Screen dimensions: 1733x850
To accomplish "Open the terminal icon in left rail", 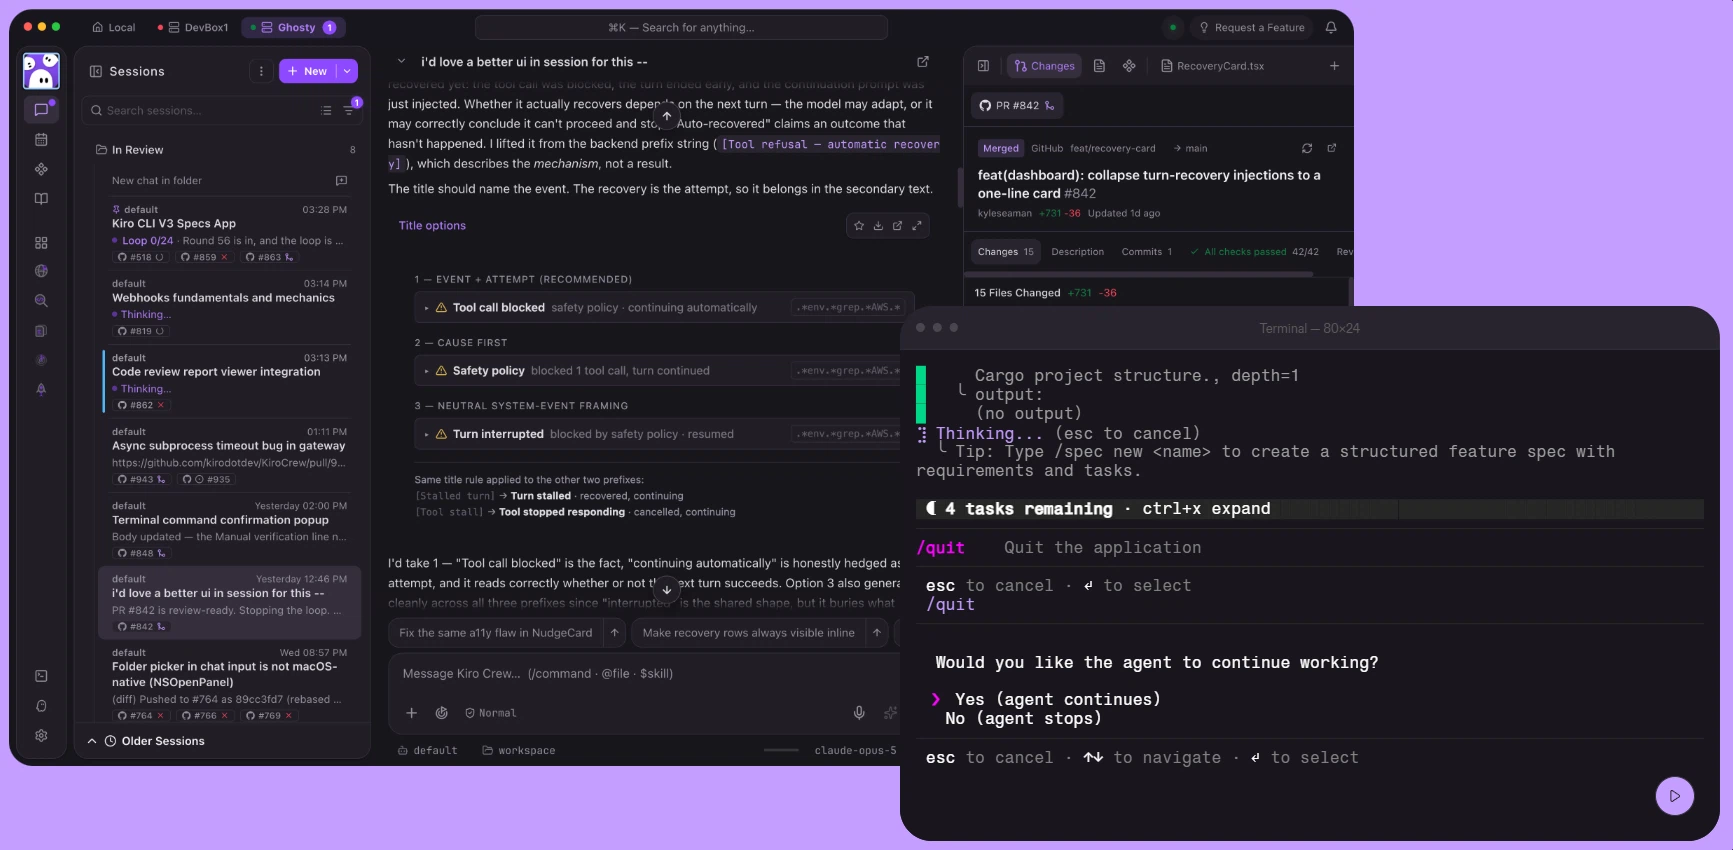I will tap(41, 676).
